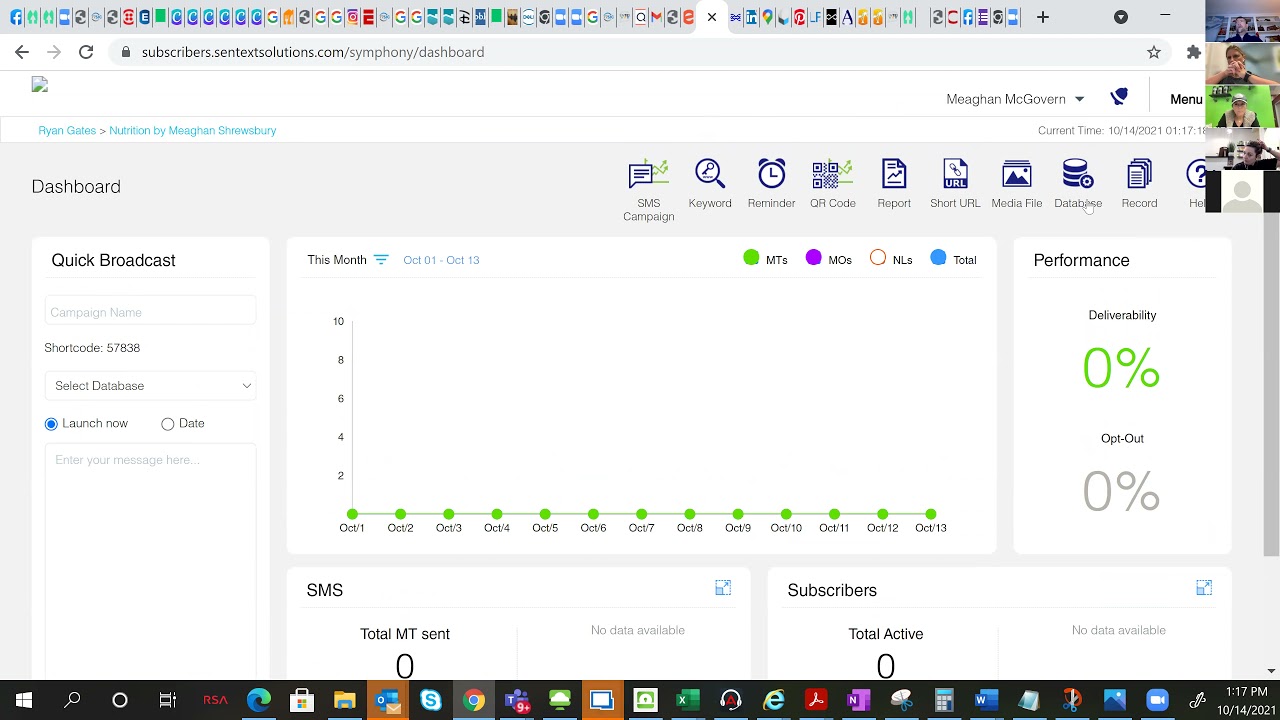Select the Launch now radio button
This screenshot has height=720, width=1280.
pyautogui.click(x=51, y=424)
